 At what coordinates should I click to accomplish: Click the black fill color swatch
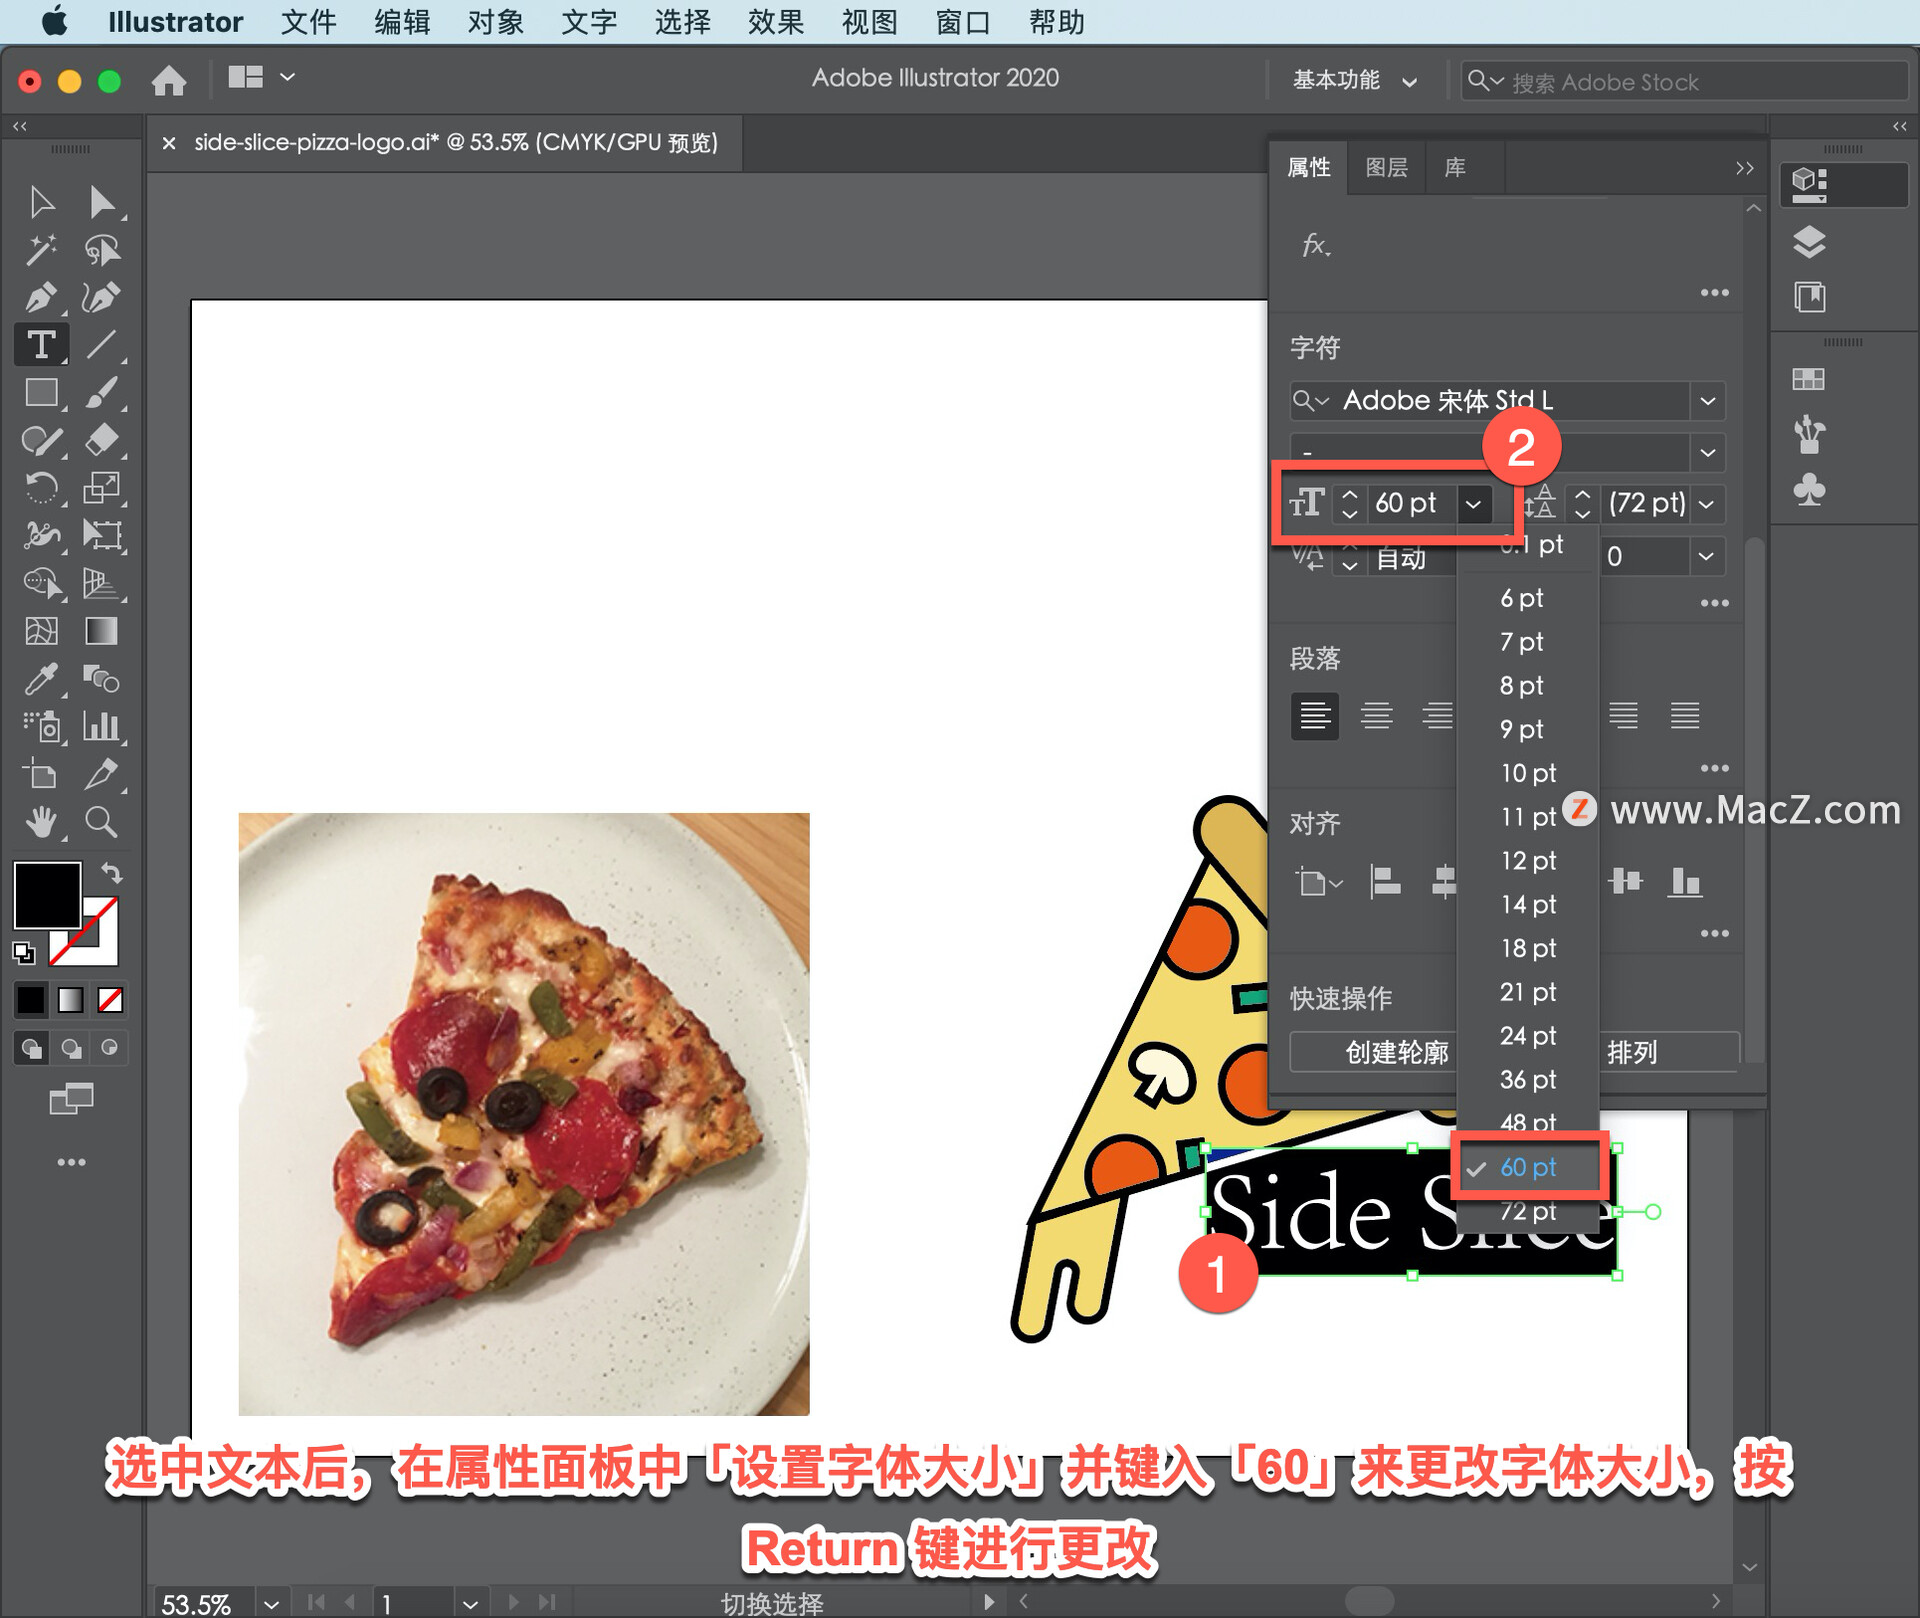point(46,895)
